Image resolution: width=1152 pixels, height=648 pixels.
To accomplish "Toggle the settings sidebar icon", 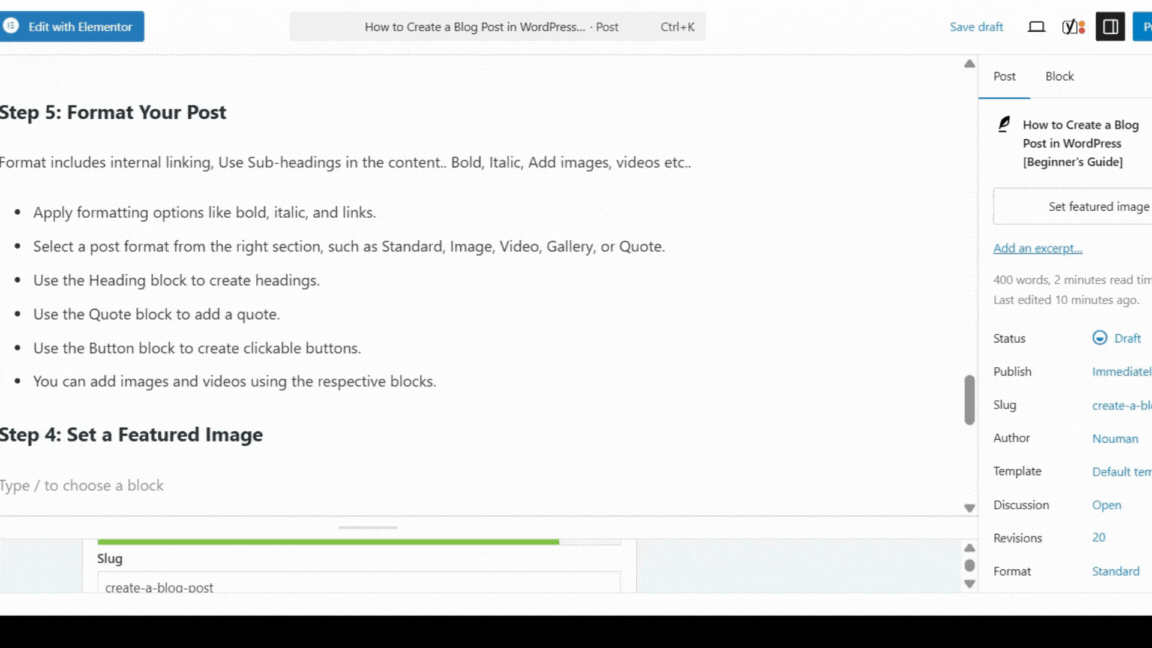I will point(1110,26).
